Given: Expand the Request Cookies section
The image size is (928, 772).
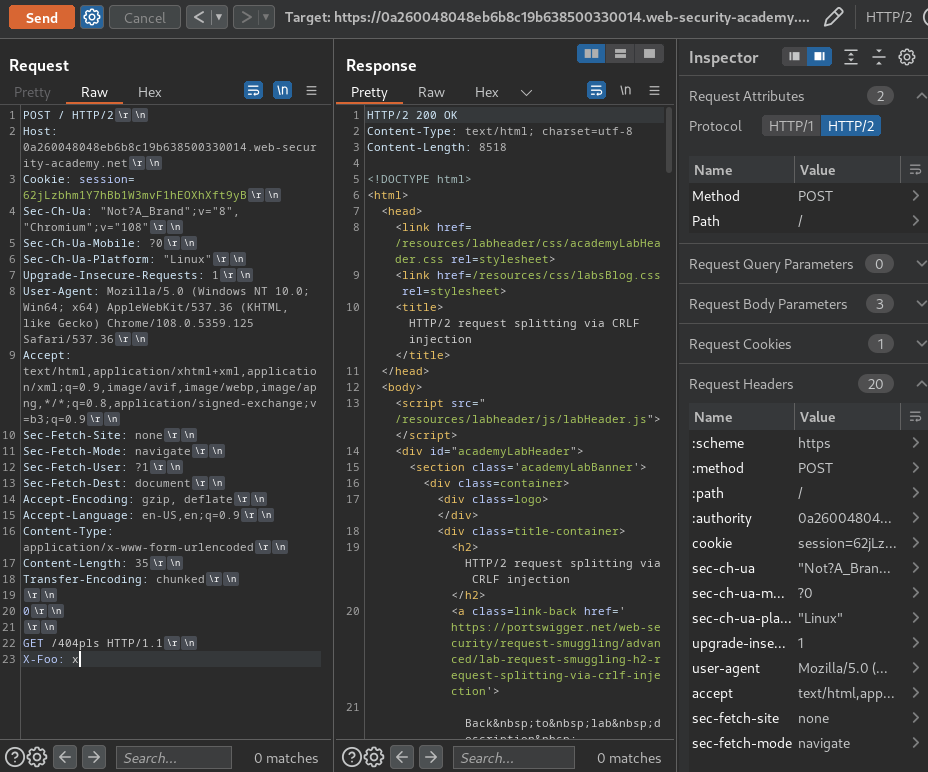Looking at the screenshot, I should coord(920,344).
